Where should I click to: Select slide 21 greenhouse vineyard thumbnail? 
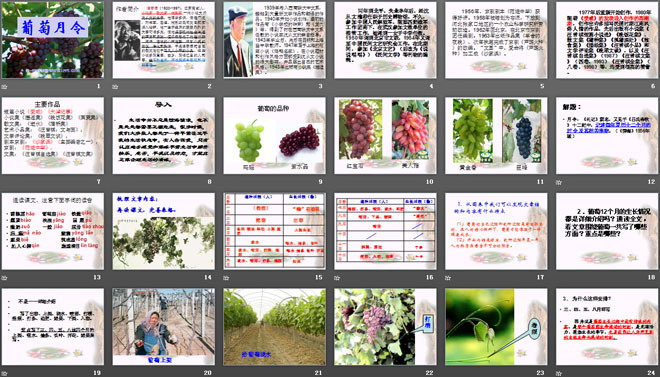(274, 327)
